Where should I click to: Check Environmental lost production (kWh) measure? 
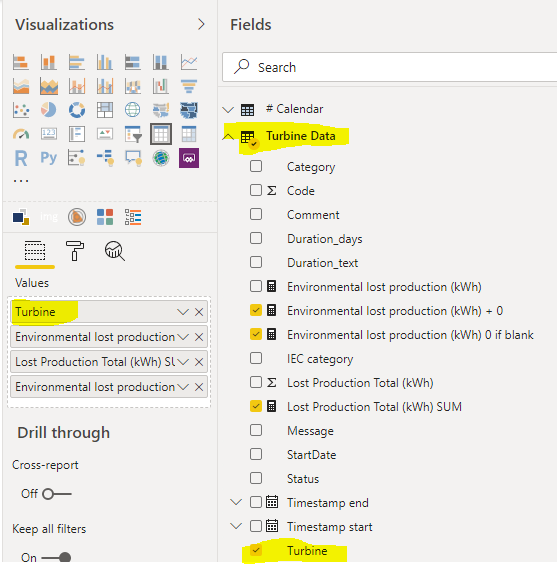256,286
